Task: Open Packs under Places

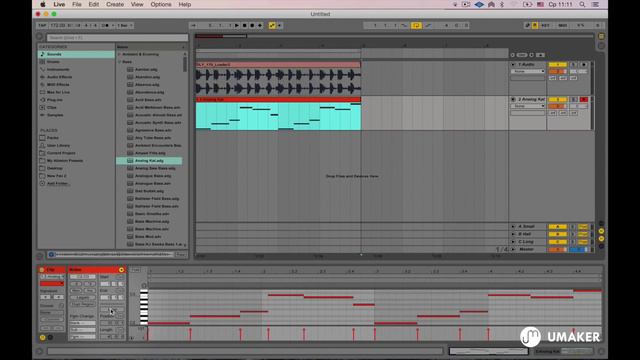Action: 76,138
